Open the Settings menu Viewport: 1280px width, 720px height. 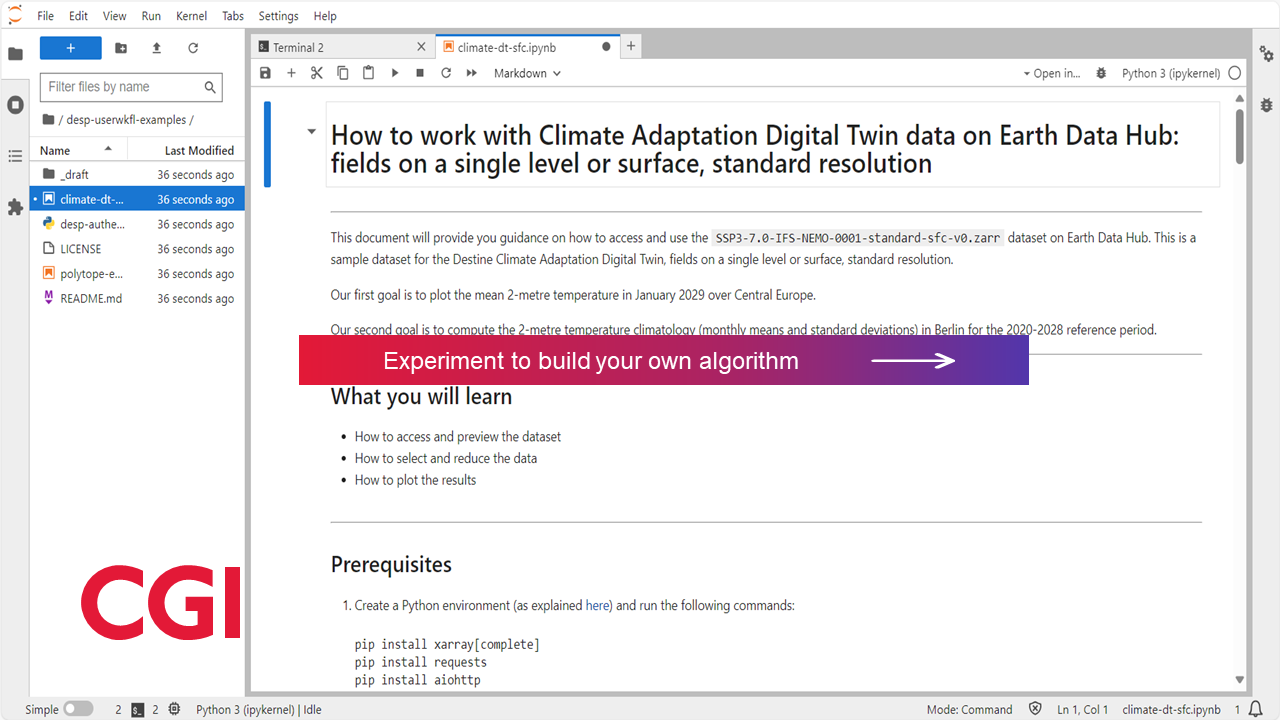pyautogui.click(x=278, y=16)
